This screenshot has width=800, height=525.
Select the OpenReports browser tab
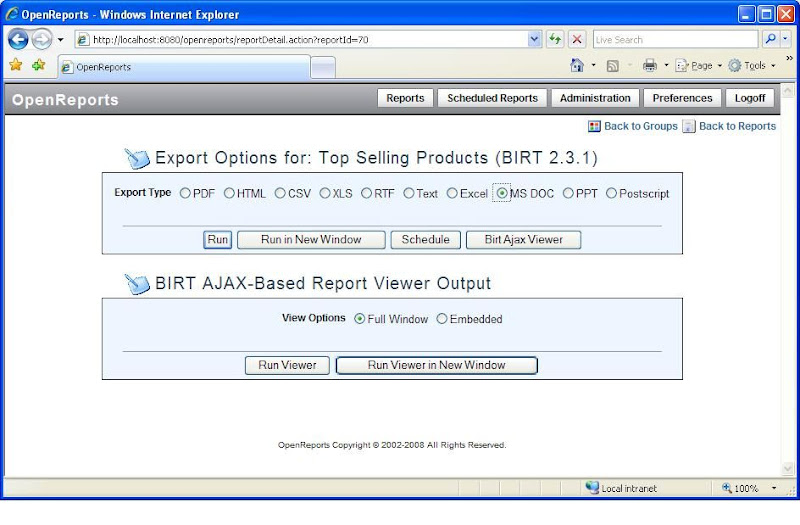(x=184, y=67)
